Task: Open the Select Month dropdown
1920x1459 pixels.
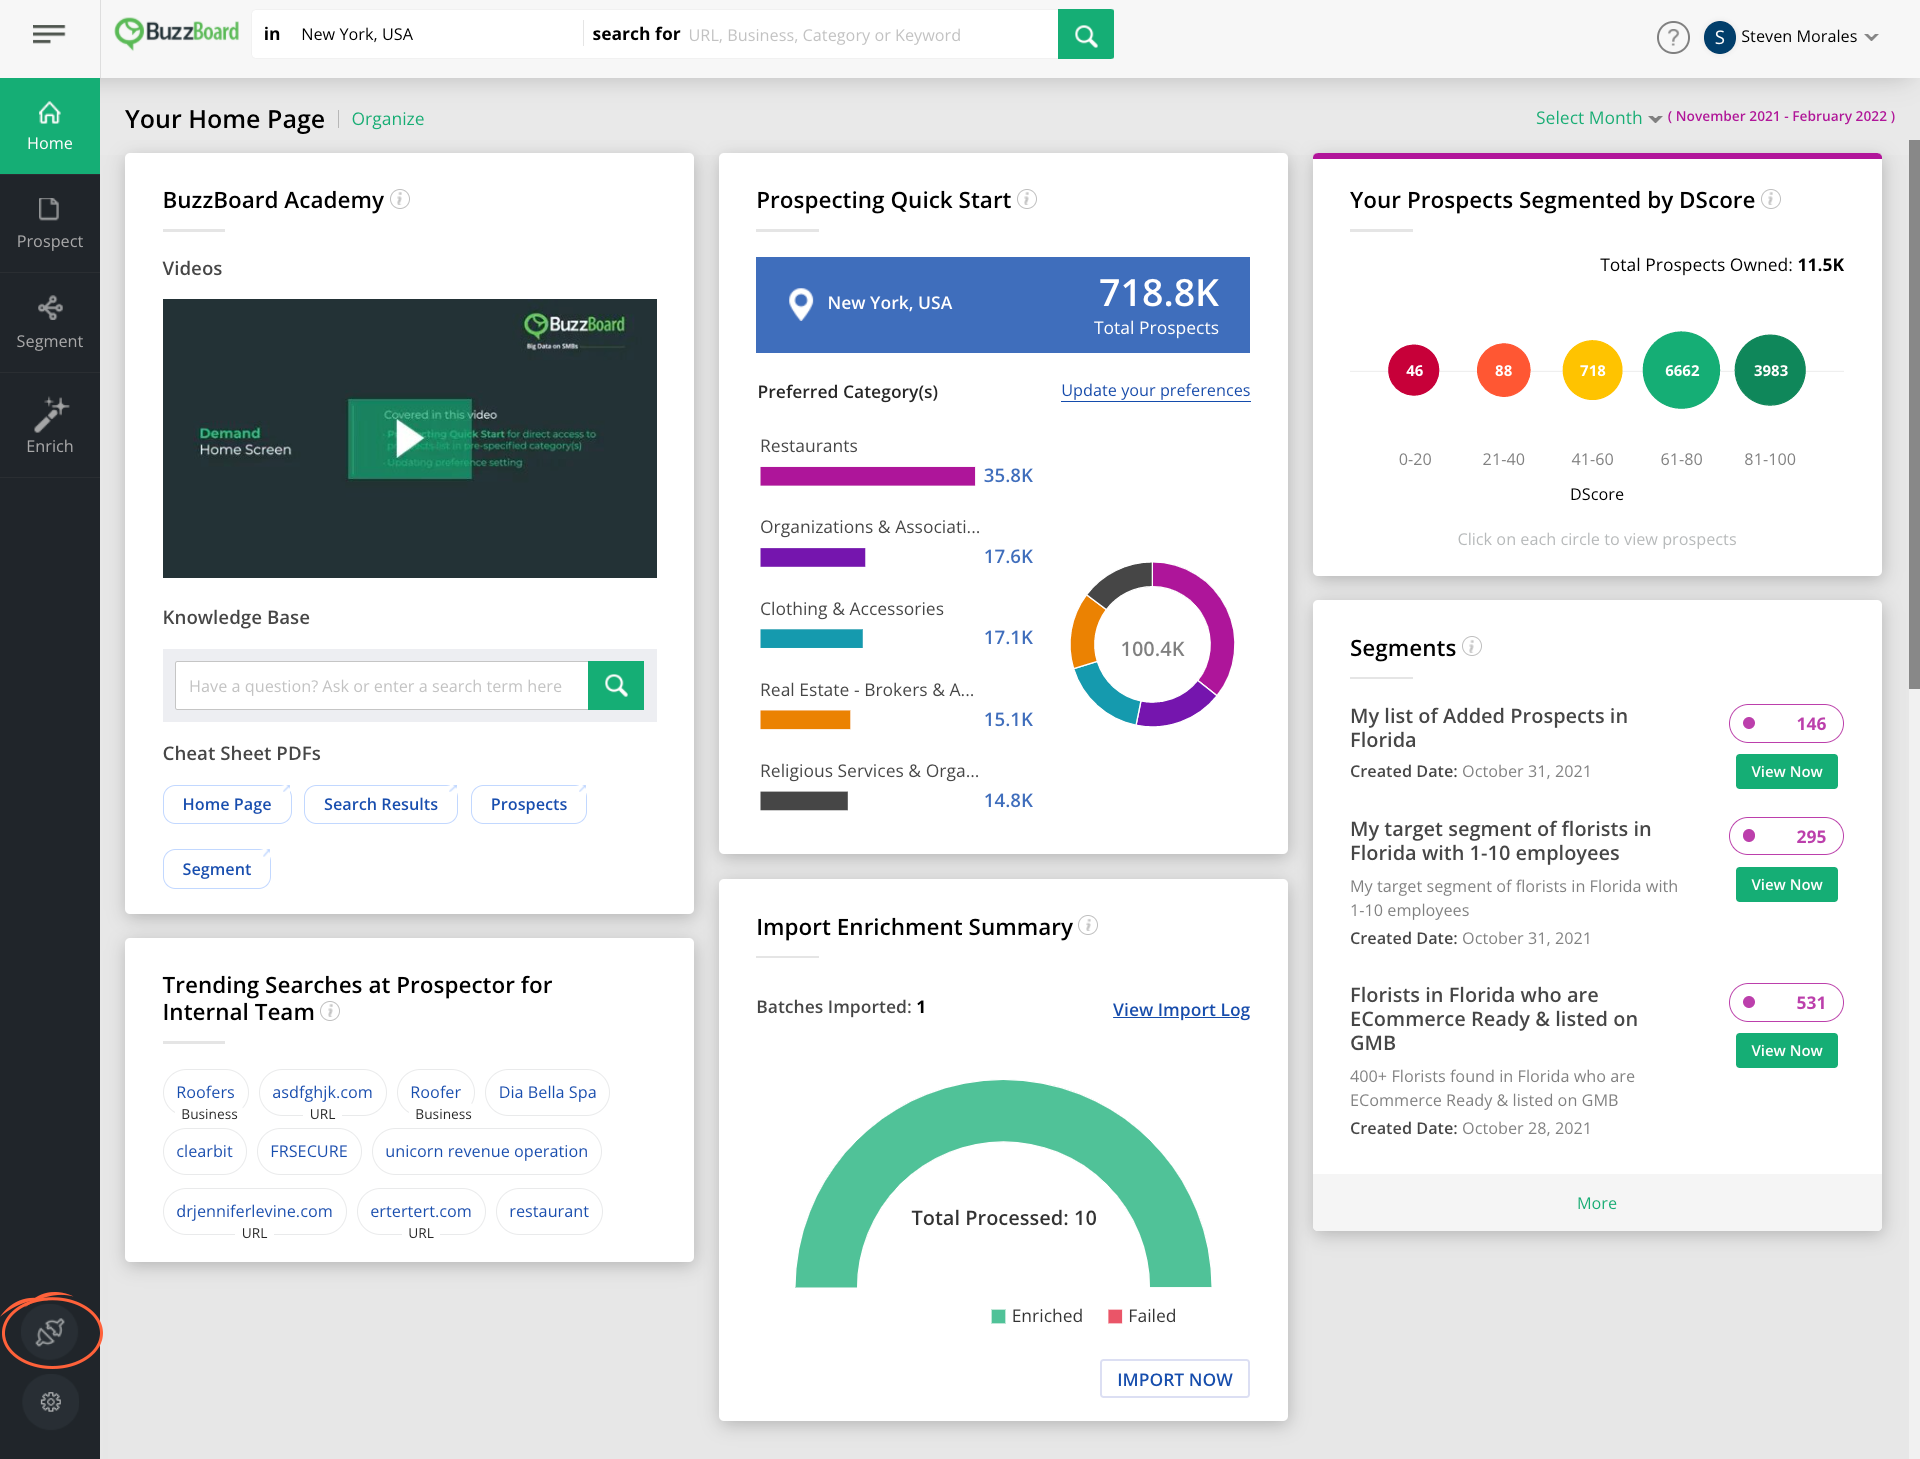Action: [1598, 118]
